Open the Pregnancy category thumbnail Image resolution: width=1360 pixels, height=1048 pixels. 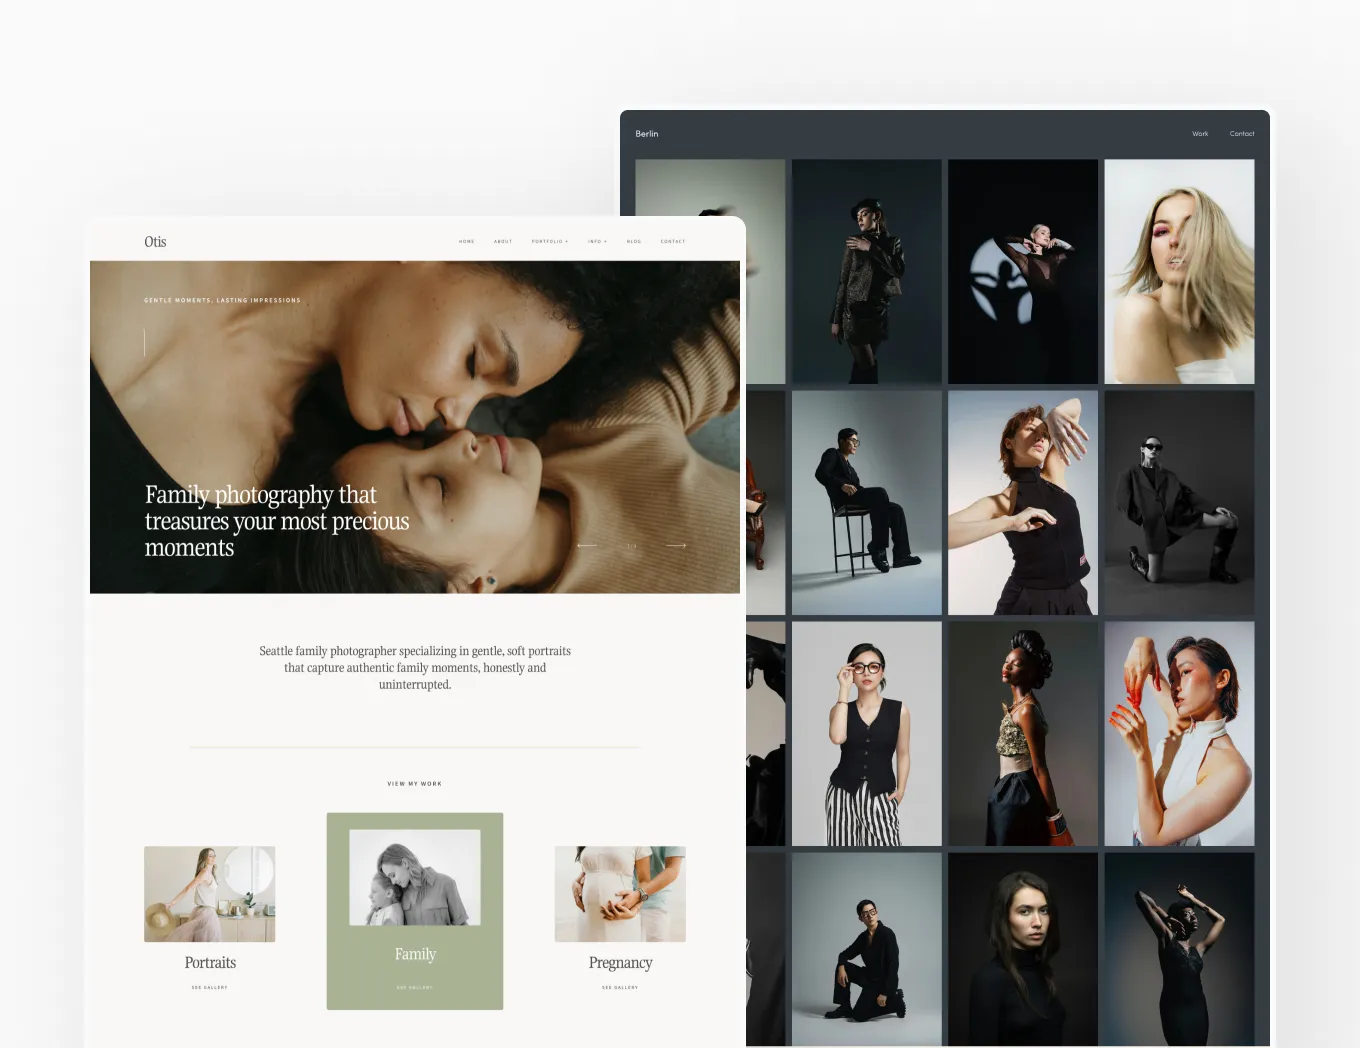tap(620, 894)
